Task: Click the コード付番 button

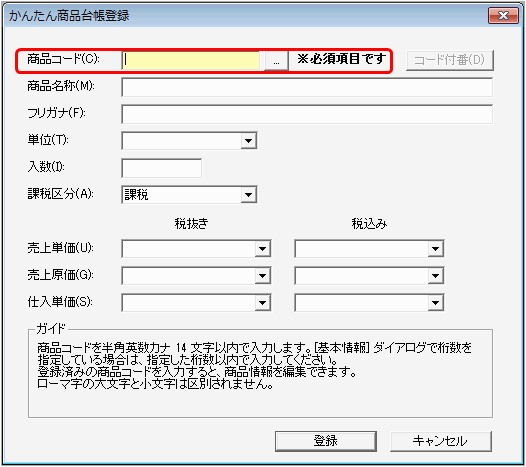Action: point(450,60)
